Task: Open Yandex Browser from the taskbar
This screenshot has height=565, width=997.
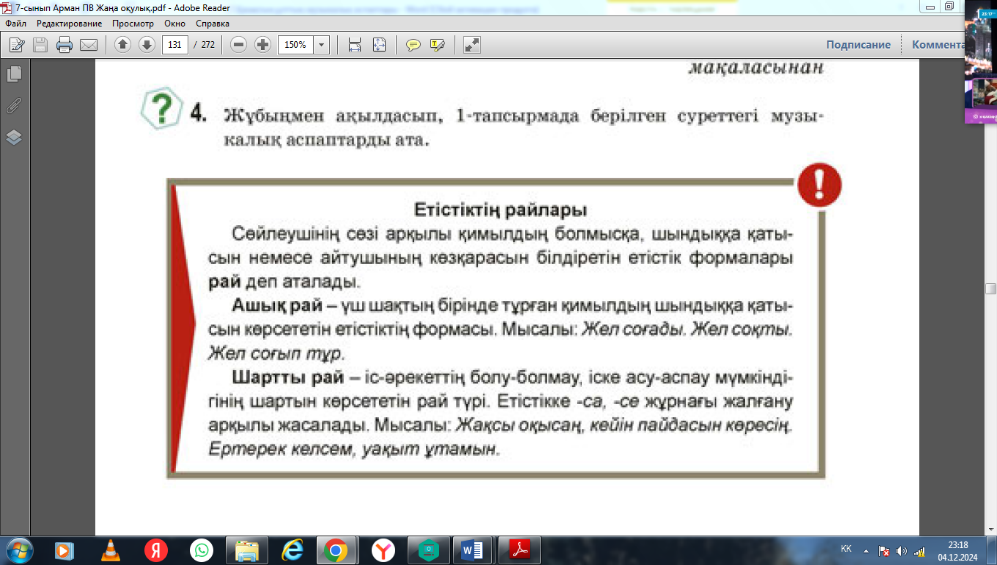Action: tap(383, 550)
